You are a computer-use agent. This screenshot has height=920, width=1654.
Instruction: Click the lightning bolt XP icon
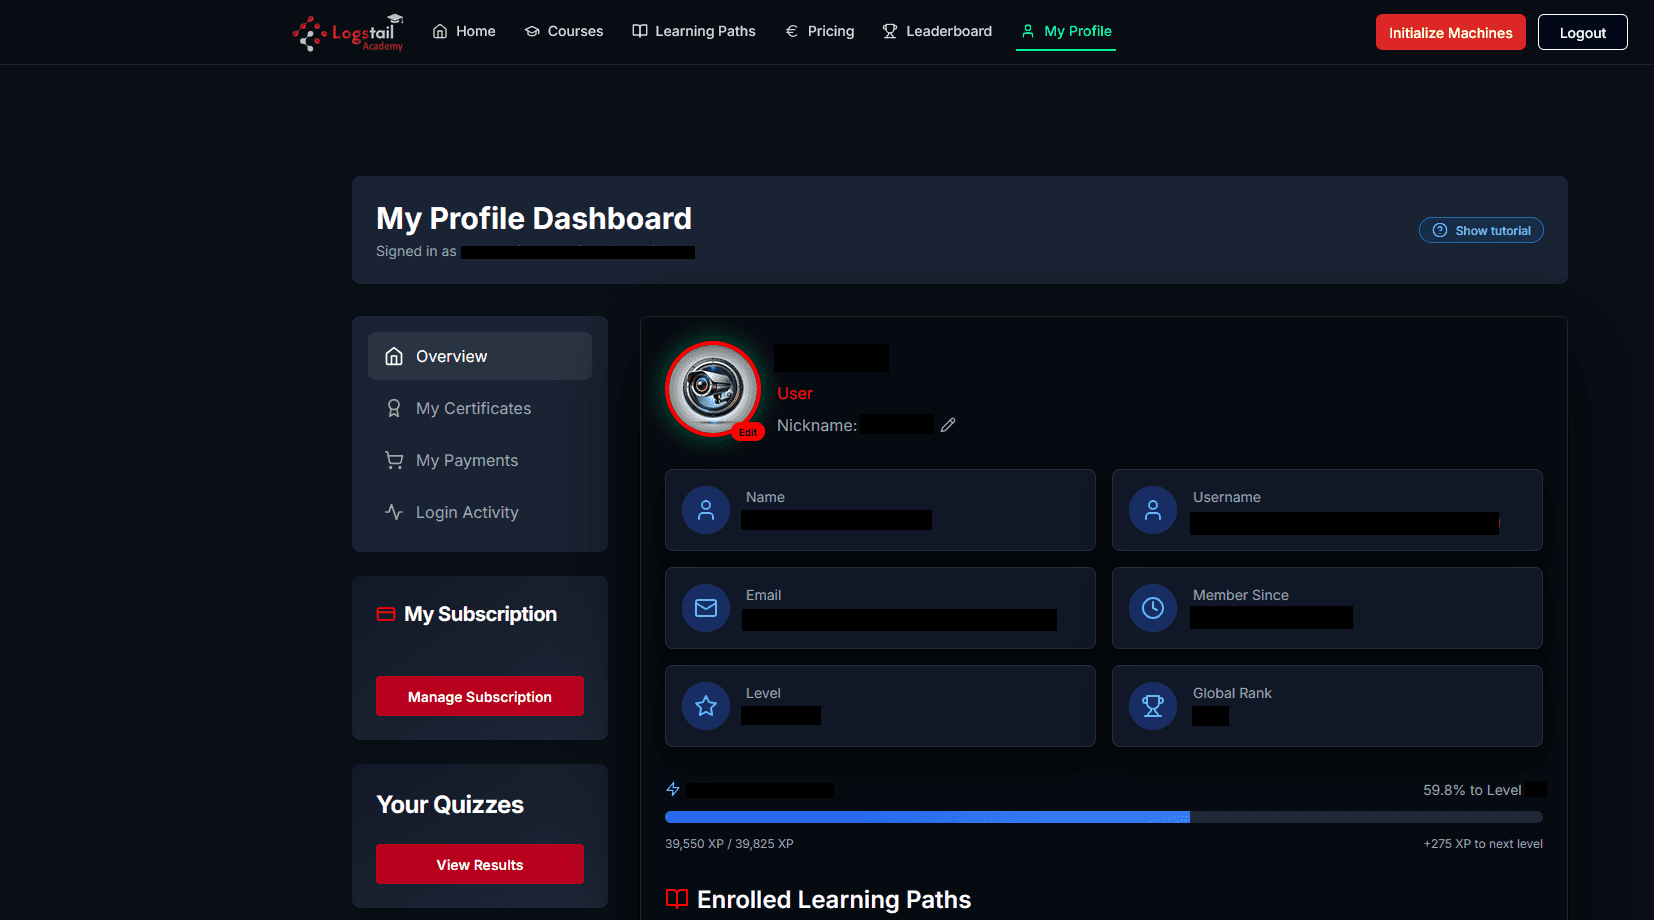[x=673, y=789]
